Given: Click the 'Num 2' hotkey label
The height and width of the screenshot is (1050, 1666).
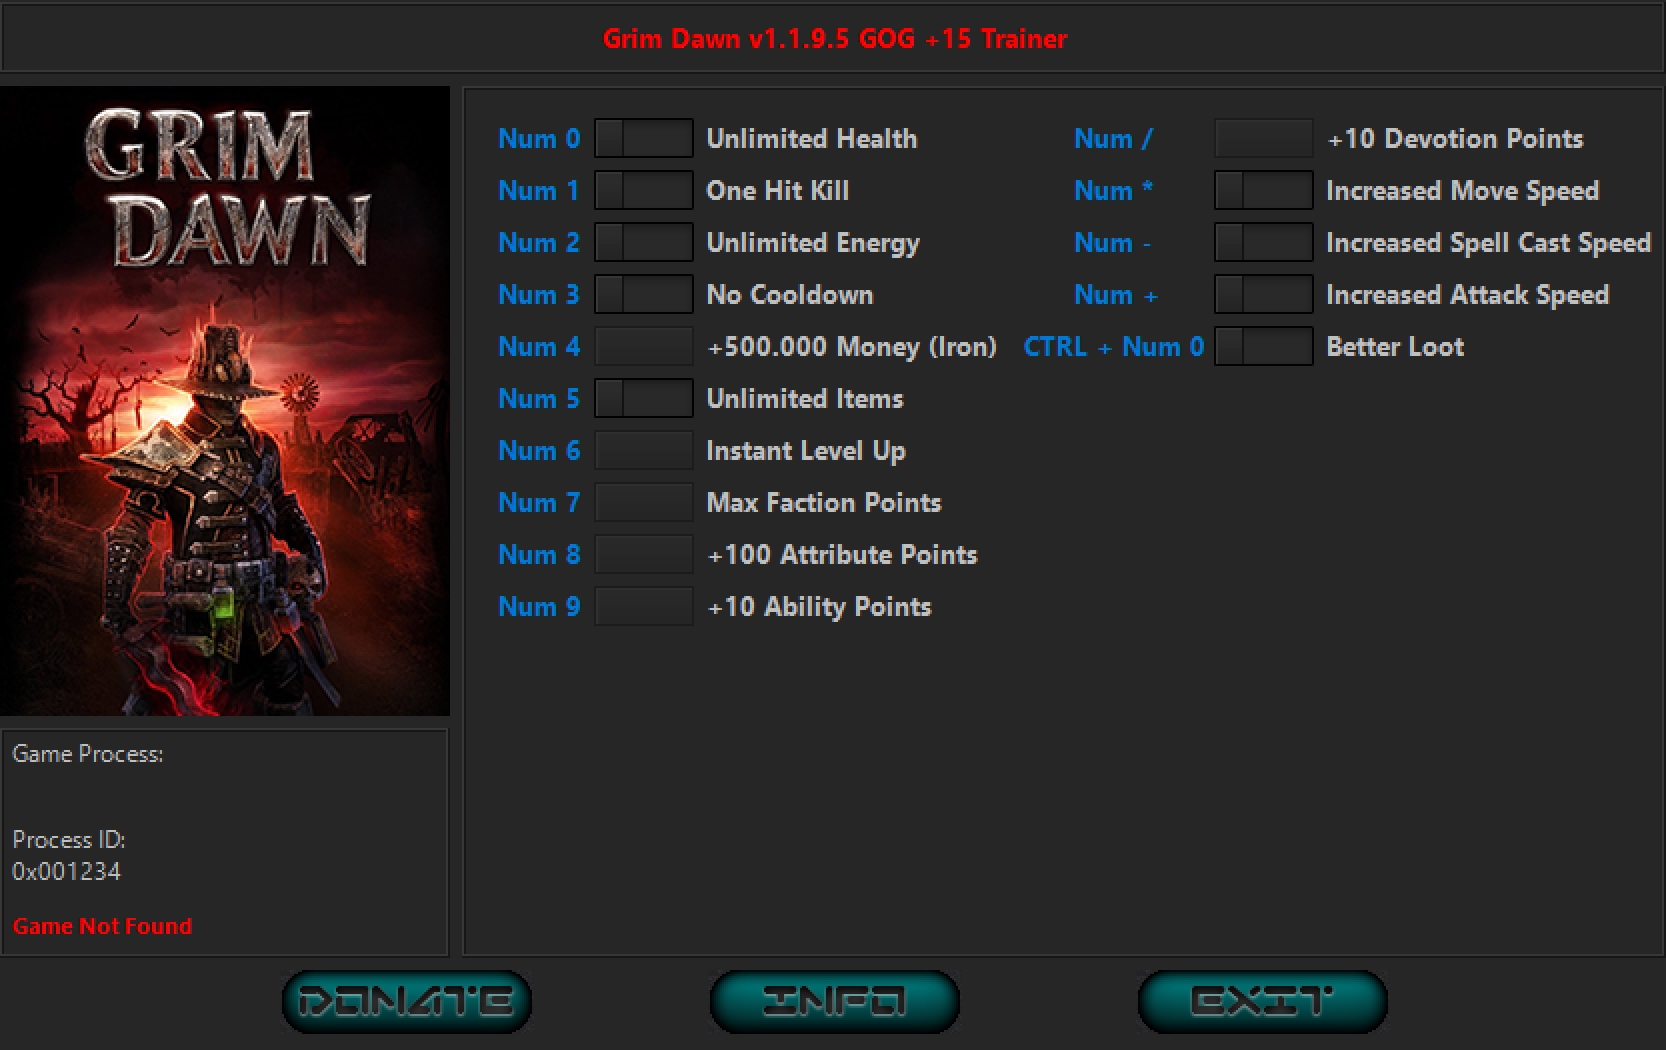Looking at the screenshot, I should (x=539, y=243).
